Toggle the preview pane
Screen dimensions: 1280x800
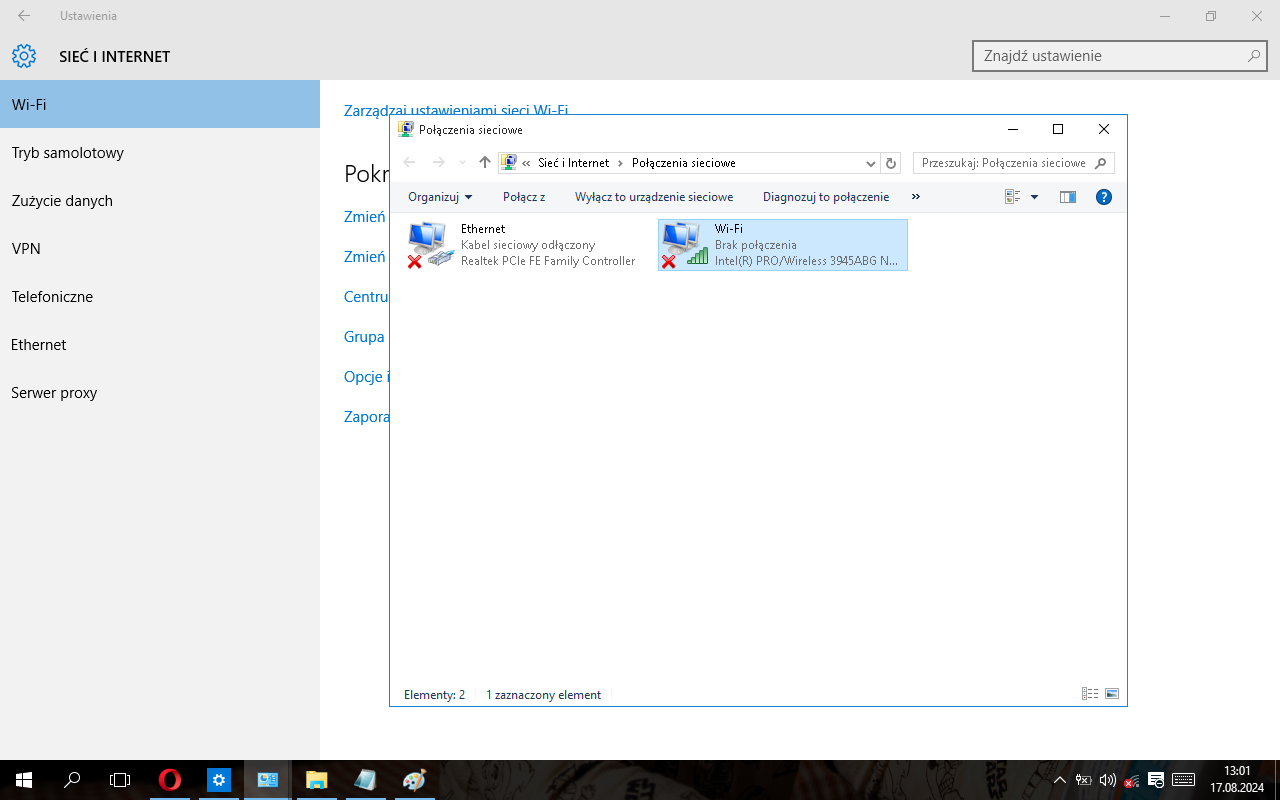tap(1068, 197)
